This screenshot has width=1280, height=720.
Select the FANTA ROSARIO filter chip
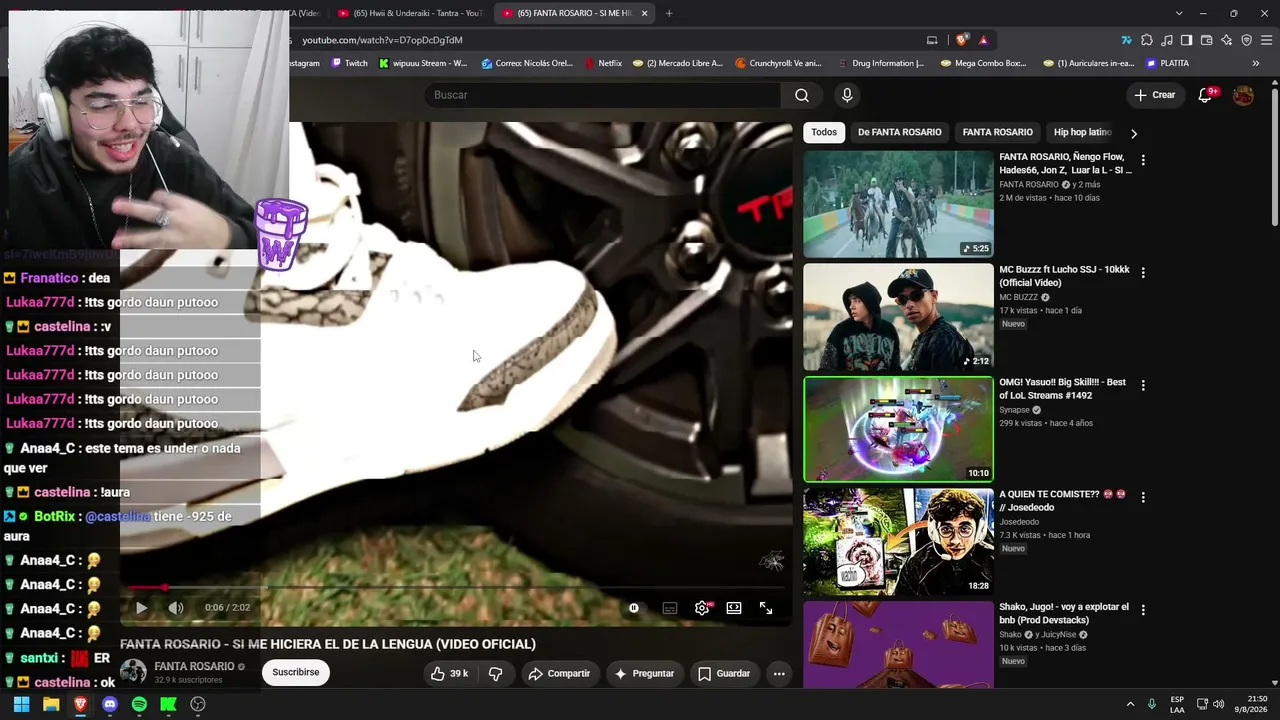(x=997, y=132)
